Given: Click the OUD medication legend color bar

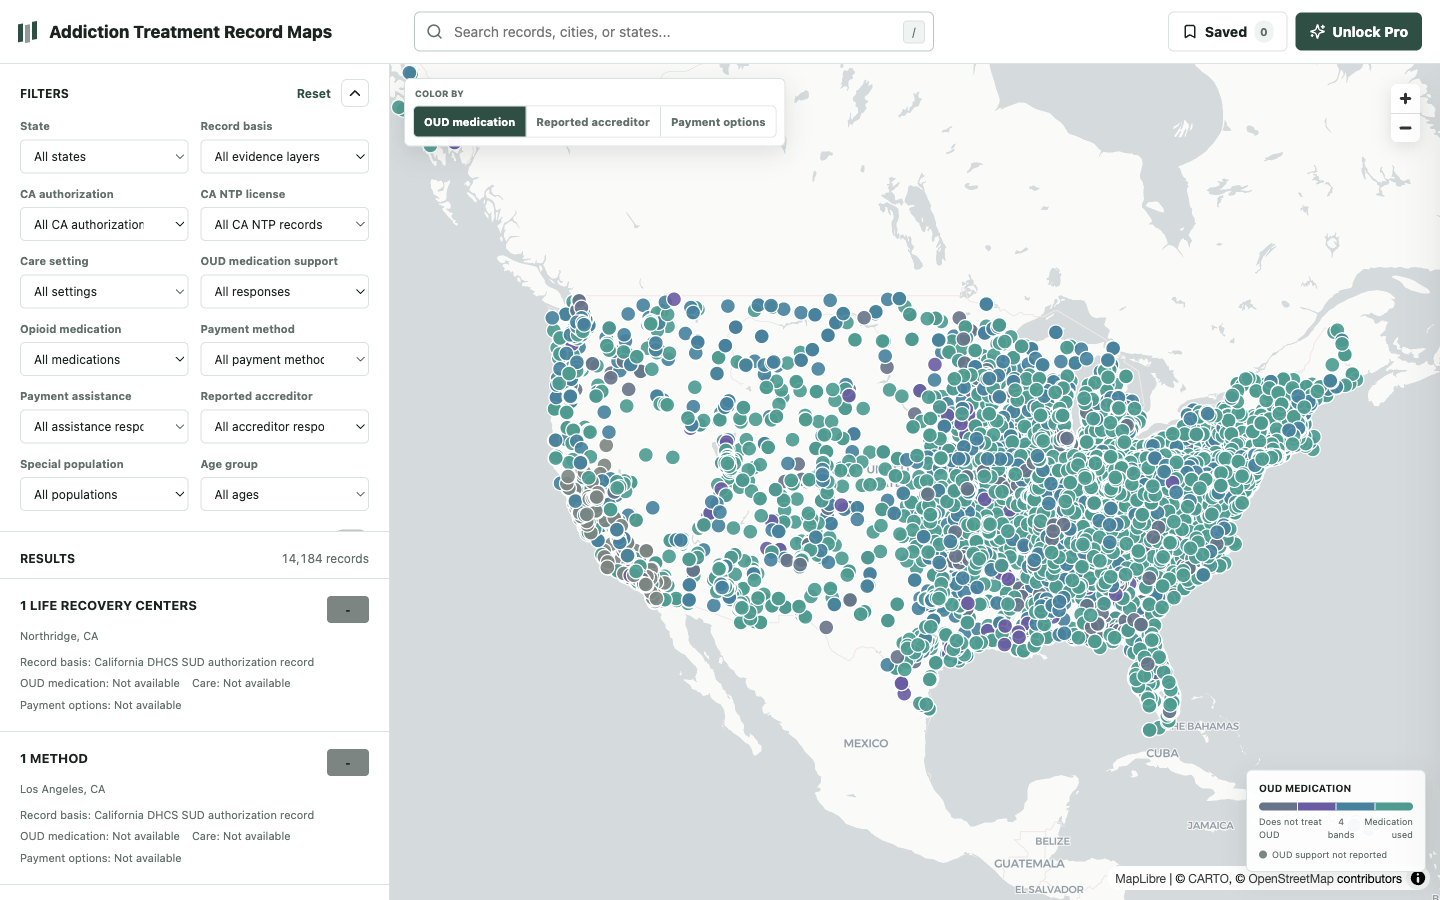Looking at the screenshot, I should [1336, 806].
